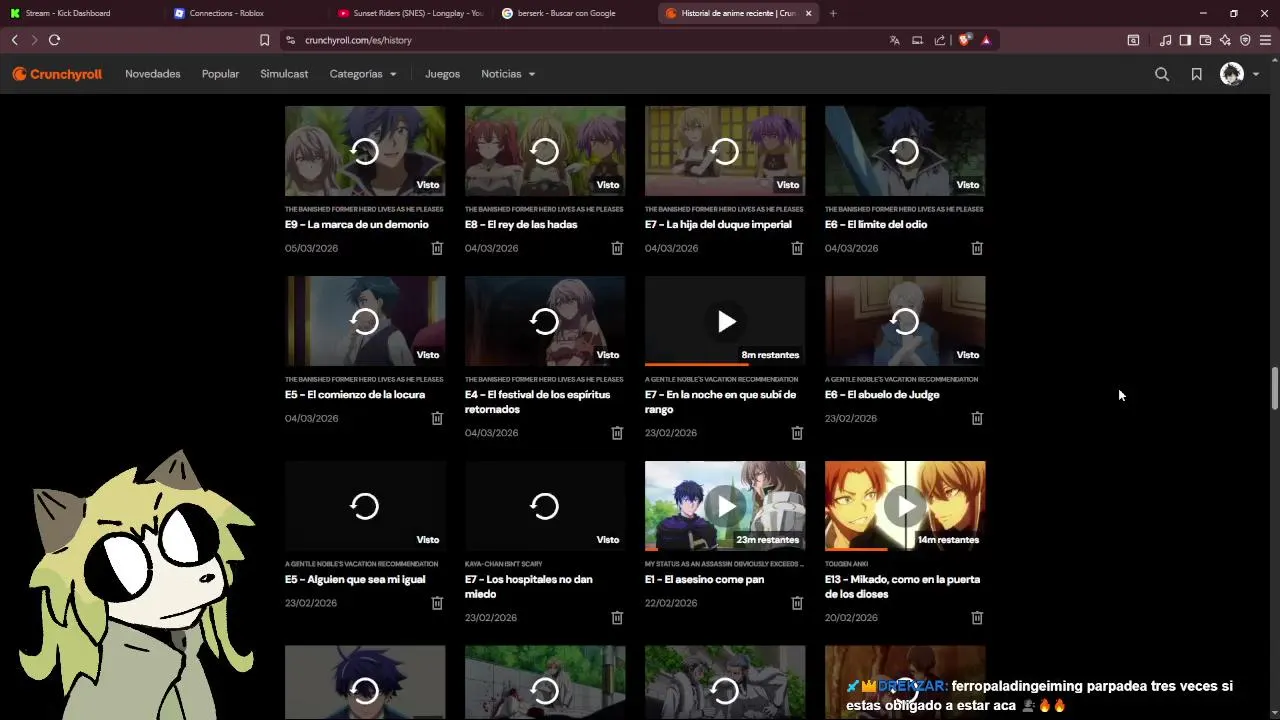The height and width of the screenshot is (720, 1280).
Task: Open the profile avatar account menu
Action: click(1239, 74)
